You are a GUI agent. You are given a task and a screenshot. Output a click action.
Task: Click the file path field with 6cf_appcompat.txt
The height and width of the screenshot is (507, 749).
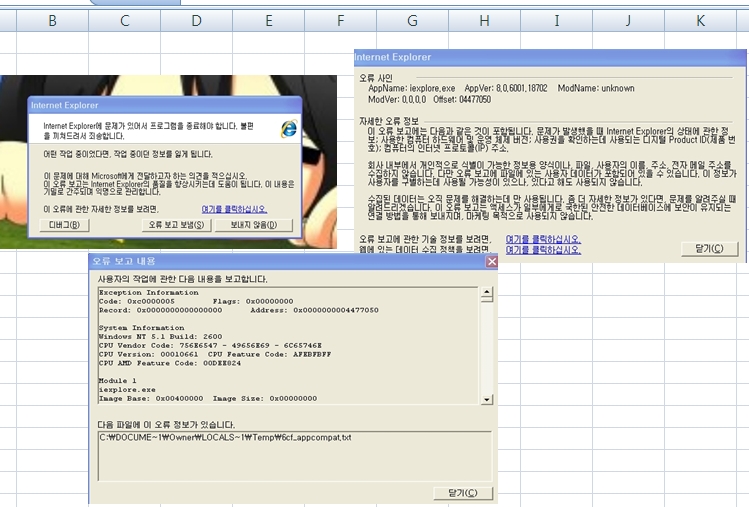(295, 456)
